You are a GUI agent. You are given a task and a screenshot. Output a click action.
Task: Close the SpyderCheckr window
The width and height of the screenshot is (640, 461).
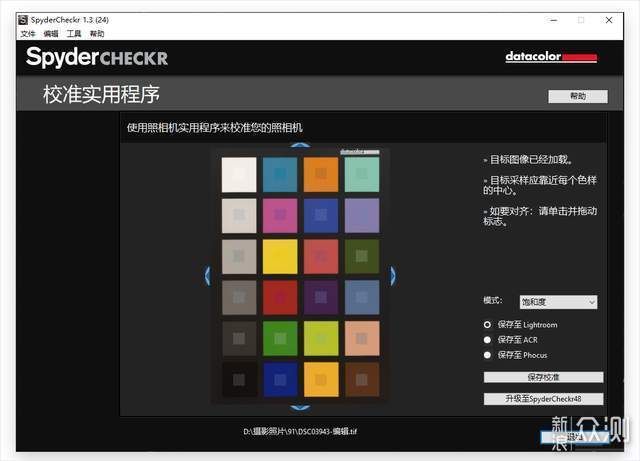point(609,20)
